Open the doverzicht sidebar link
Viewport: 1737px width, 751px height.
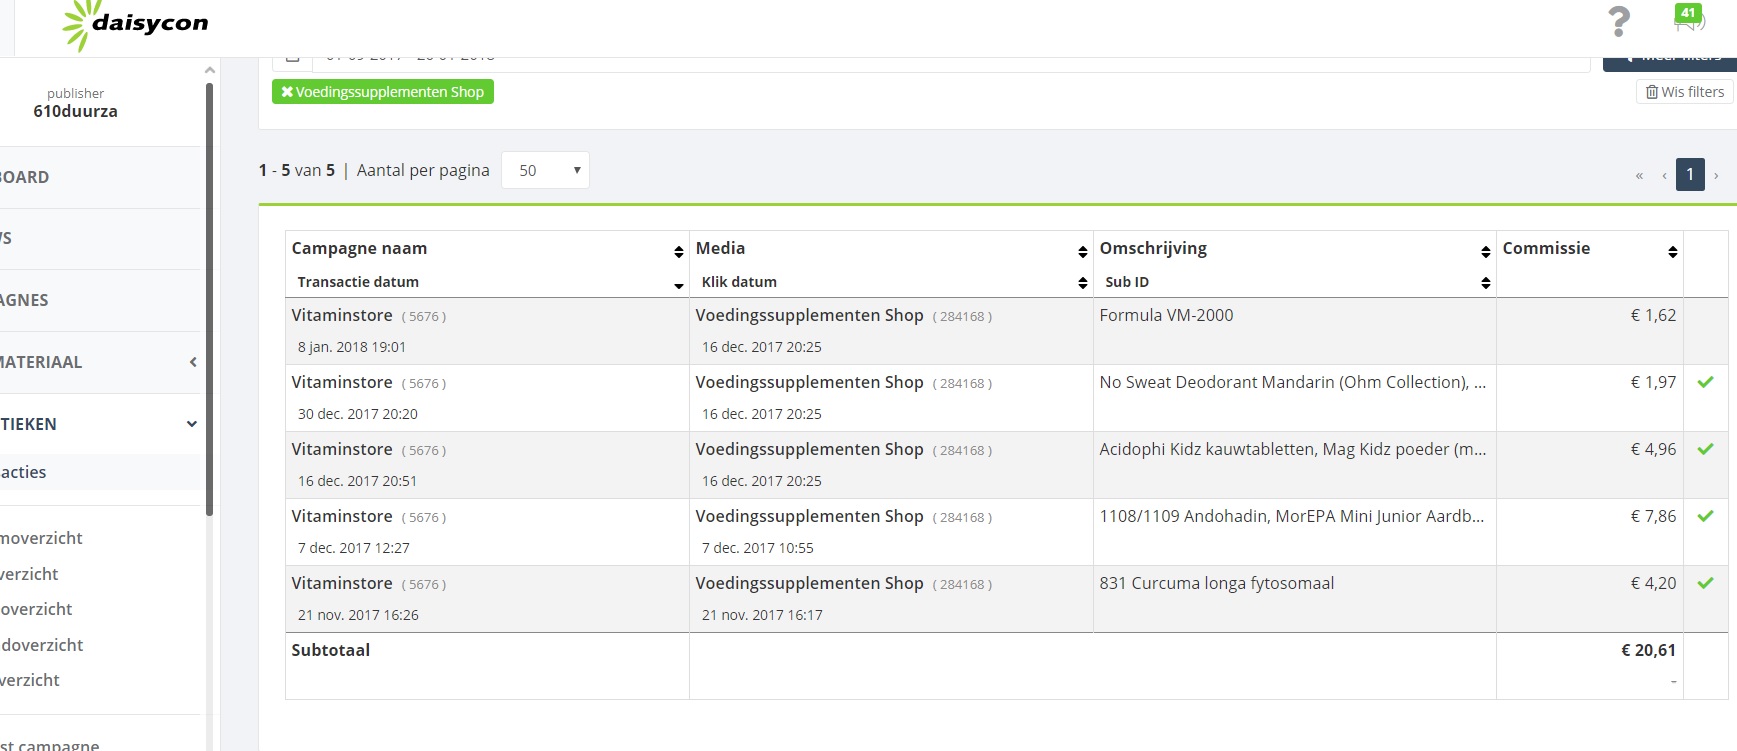click(x=41, y=645)
